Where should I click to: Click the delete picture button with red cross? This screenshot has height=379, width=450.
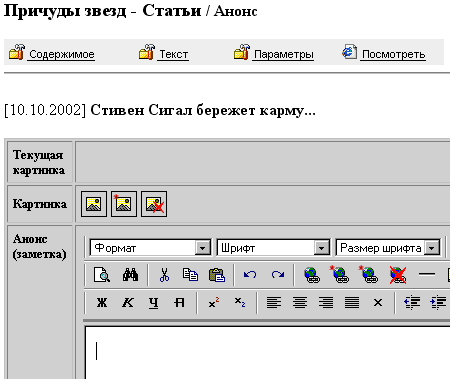click(x=154, y=204)
